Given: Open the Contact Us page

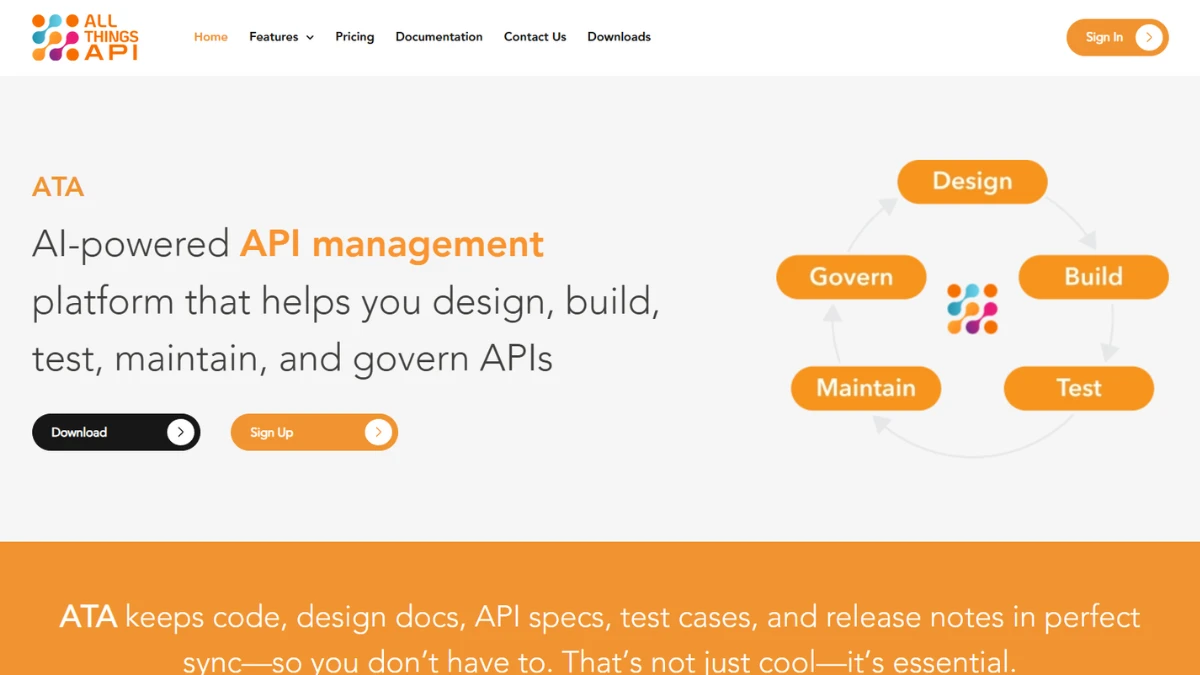Looking at the screenshot, I should 535,36.
